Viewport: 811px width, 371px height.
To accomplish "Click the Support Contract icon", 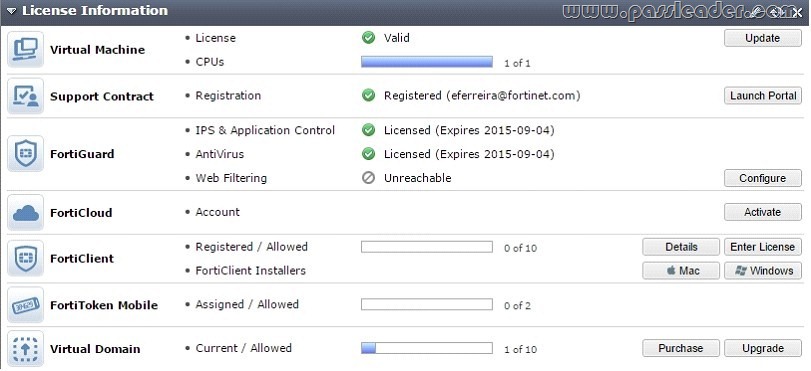I will pos(25,96).
